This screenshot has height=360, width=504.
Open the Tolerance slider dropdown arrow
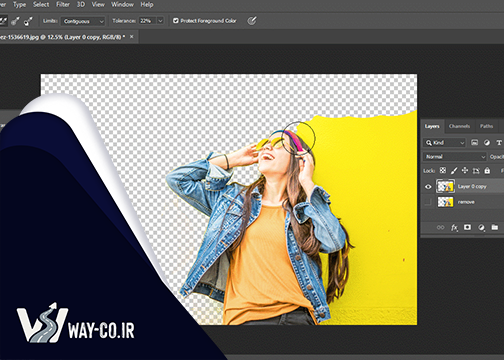click(x=160, y=21)
